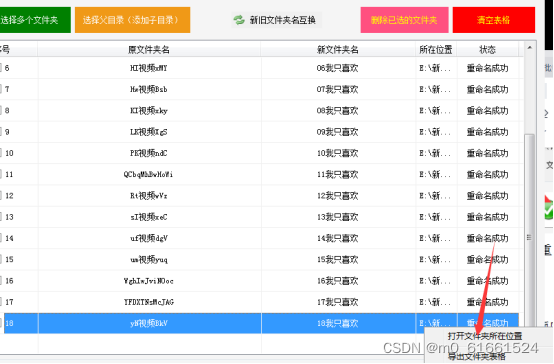Viewport: 554px width, 364px height.
Task: Choose 打开文件夹所在位置 from the context menu
Action: tap(485, 336)
